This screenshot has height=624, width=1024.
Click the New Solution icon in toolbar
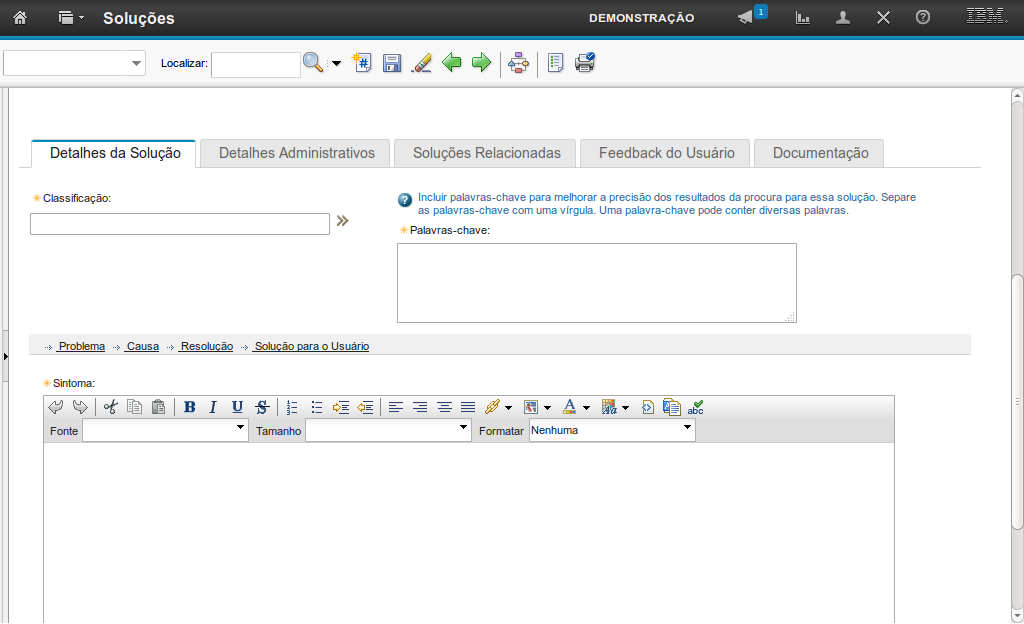pyautogui.click(x=362, y=63)
